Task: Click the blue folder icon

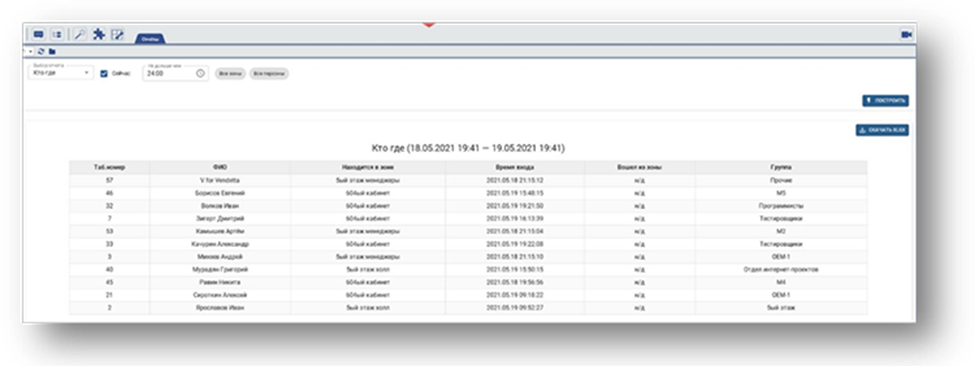Action: (x=52, y=52)
